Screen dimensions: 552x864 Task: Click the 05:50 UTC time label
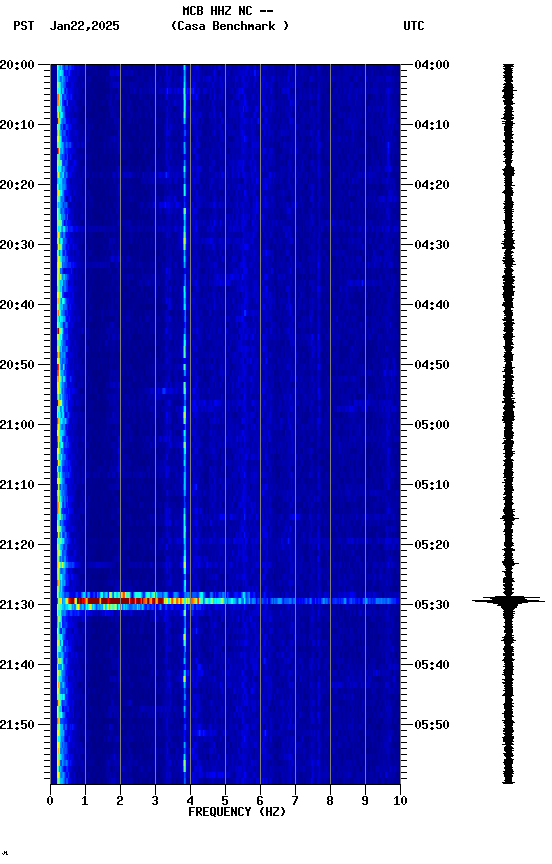pyautogui.click(x=432, y=725)
